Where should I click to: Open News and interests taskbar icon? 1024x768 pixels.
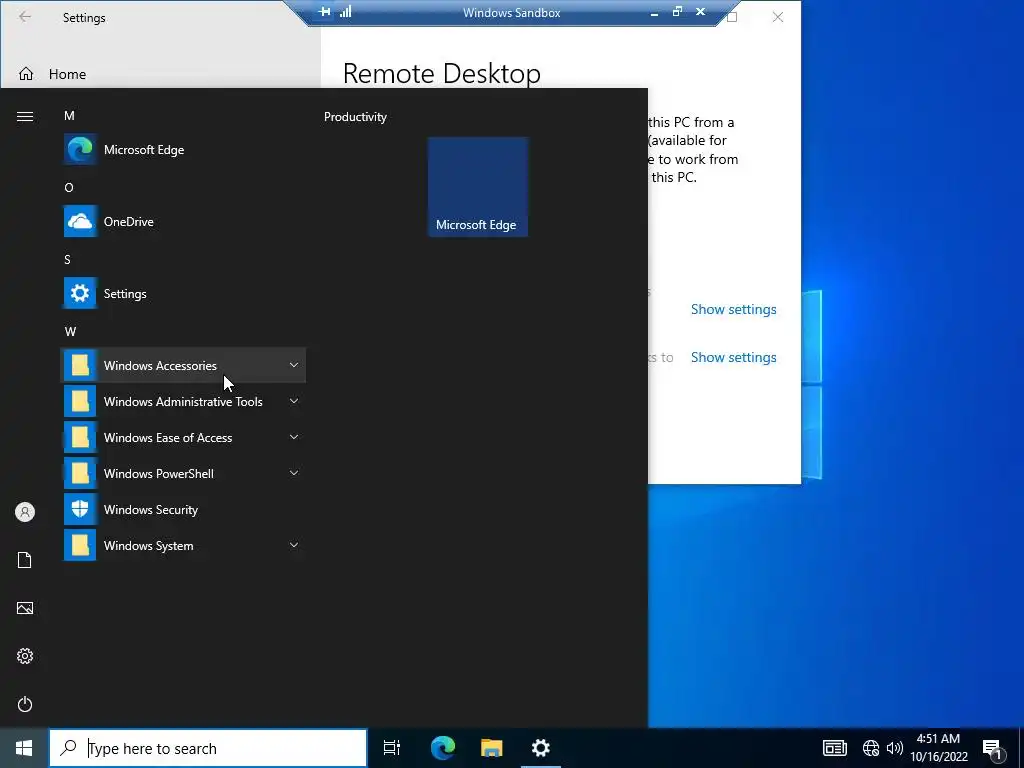point(835,748)
